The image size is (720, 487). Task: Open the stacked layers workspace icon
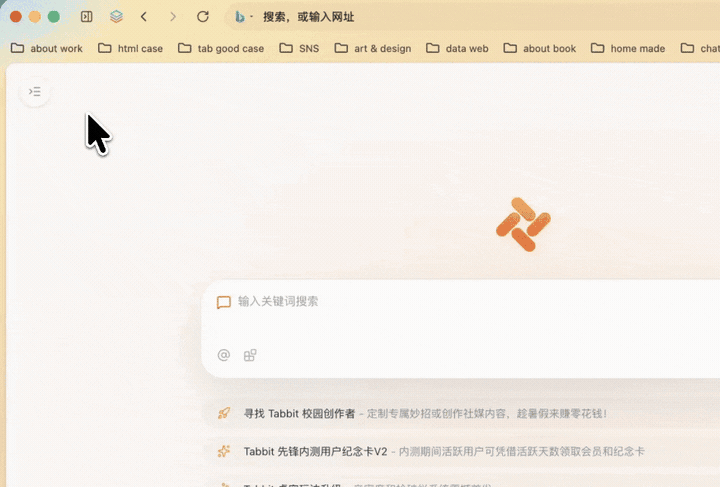[116, 17]
